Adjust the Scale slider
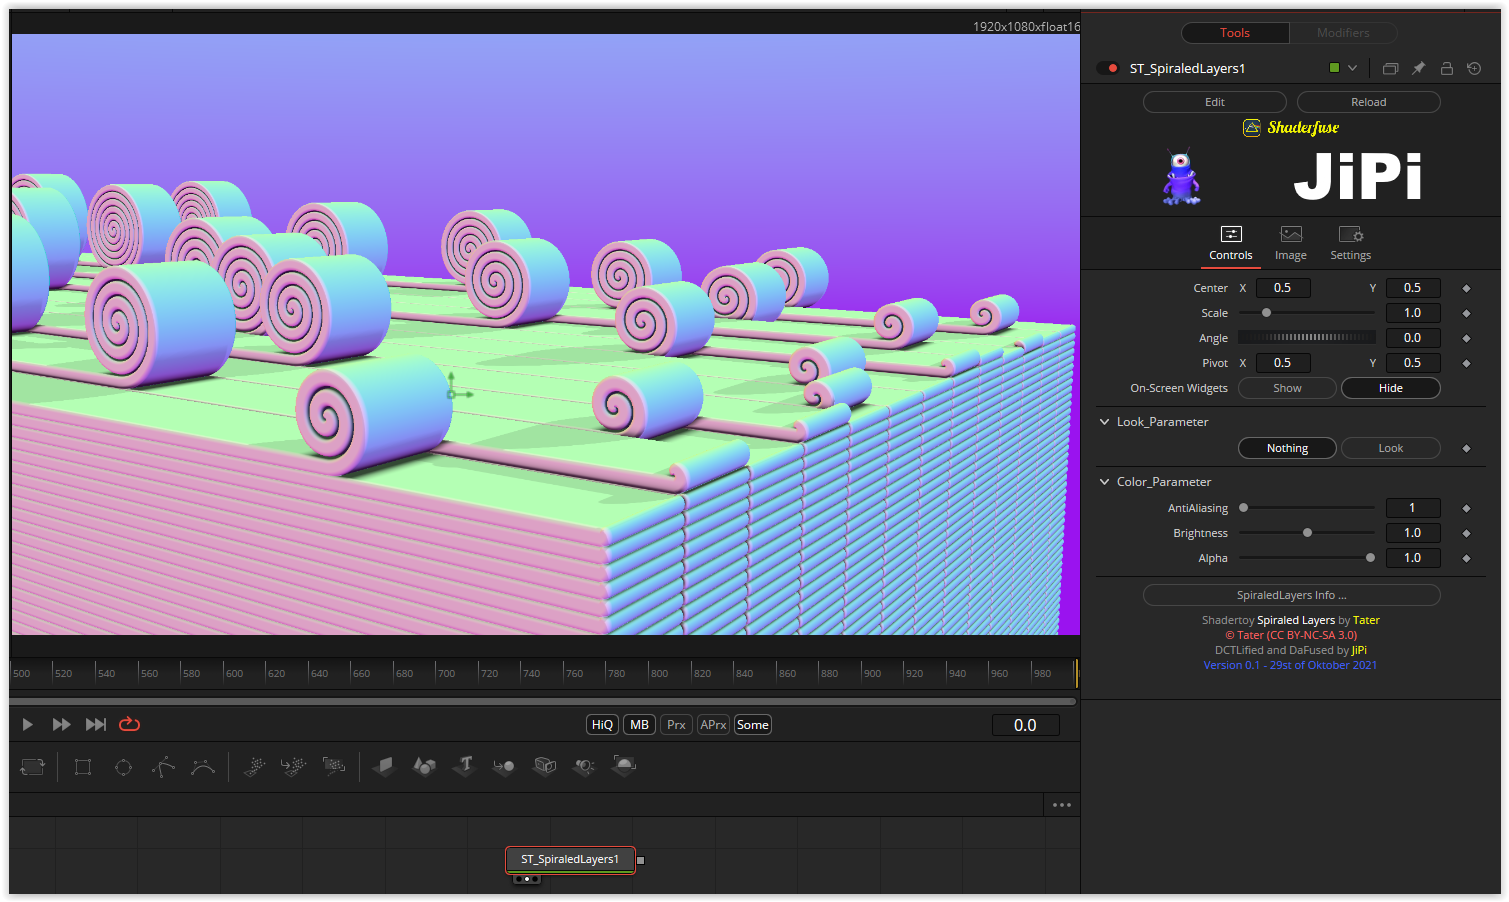 point(1307,313)
